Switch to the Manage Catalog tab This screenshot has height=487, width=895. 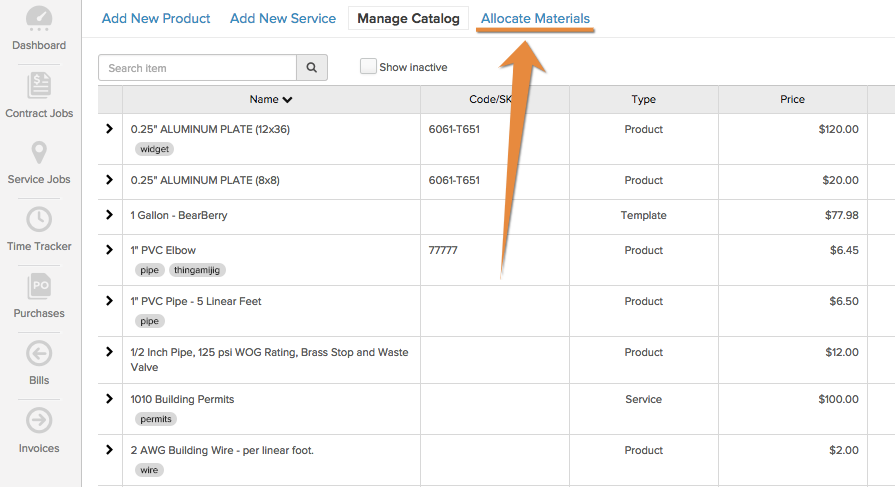[x=408, y=18]
